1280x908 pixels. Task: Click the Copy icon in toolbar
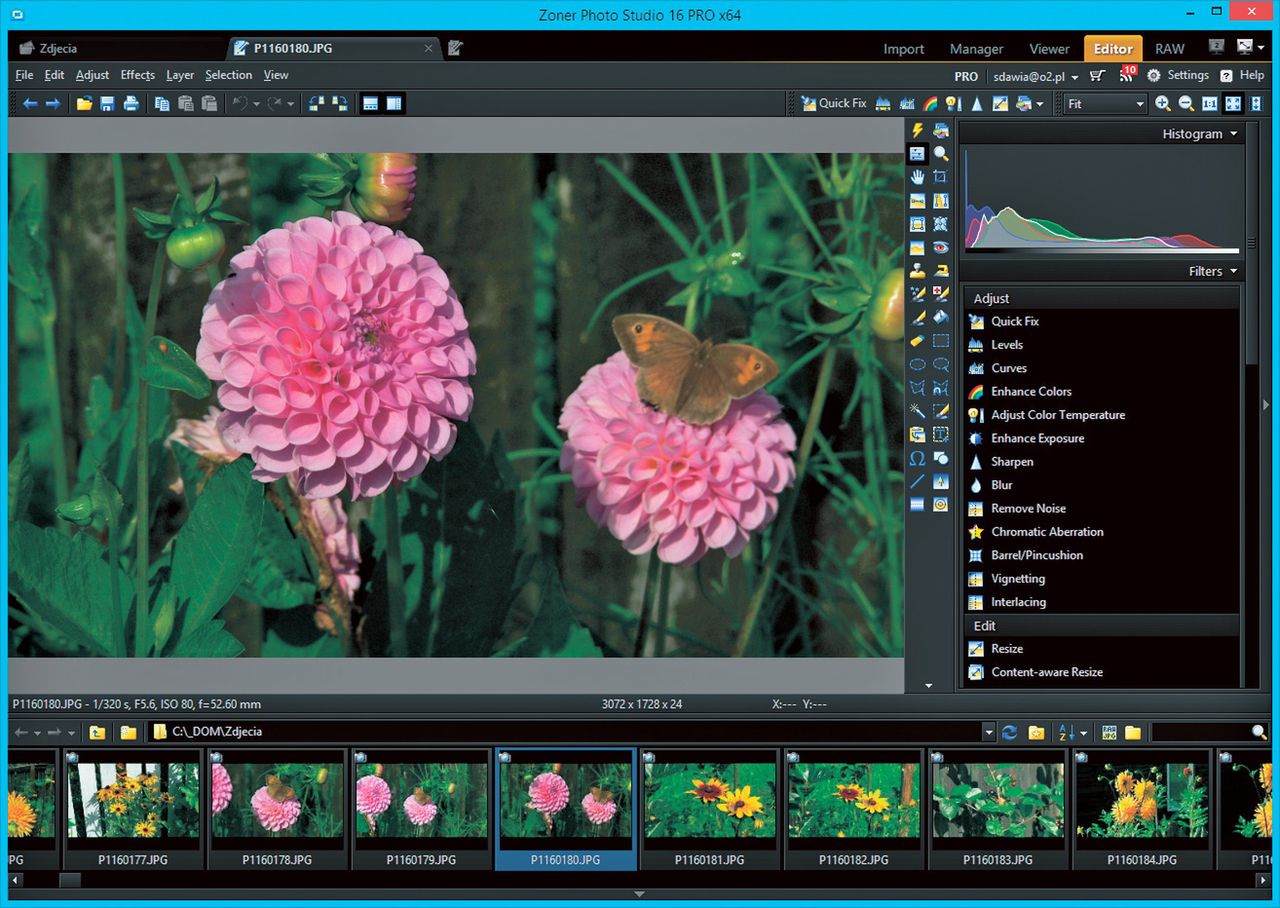[161, 103]
